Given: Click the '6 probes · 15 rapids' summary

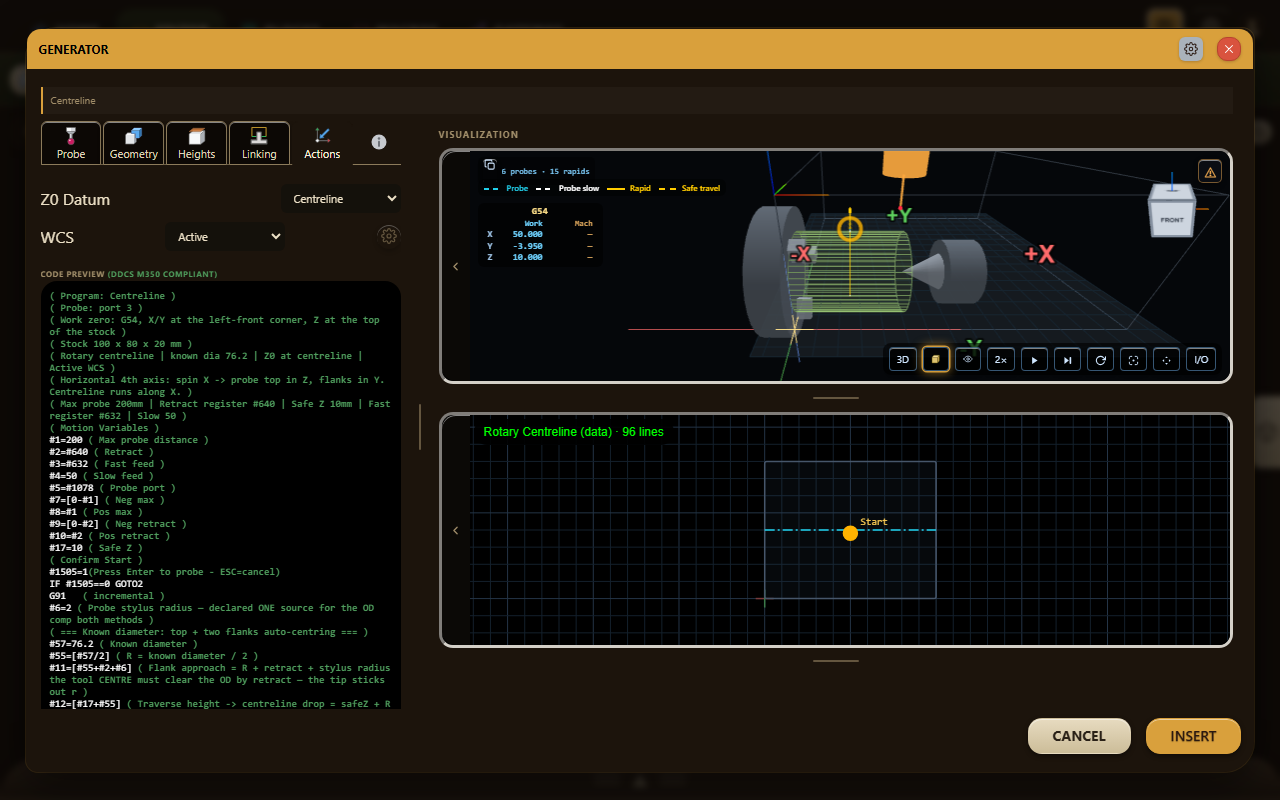Looking at the screenshot, I should [546, 171].
